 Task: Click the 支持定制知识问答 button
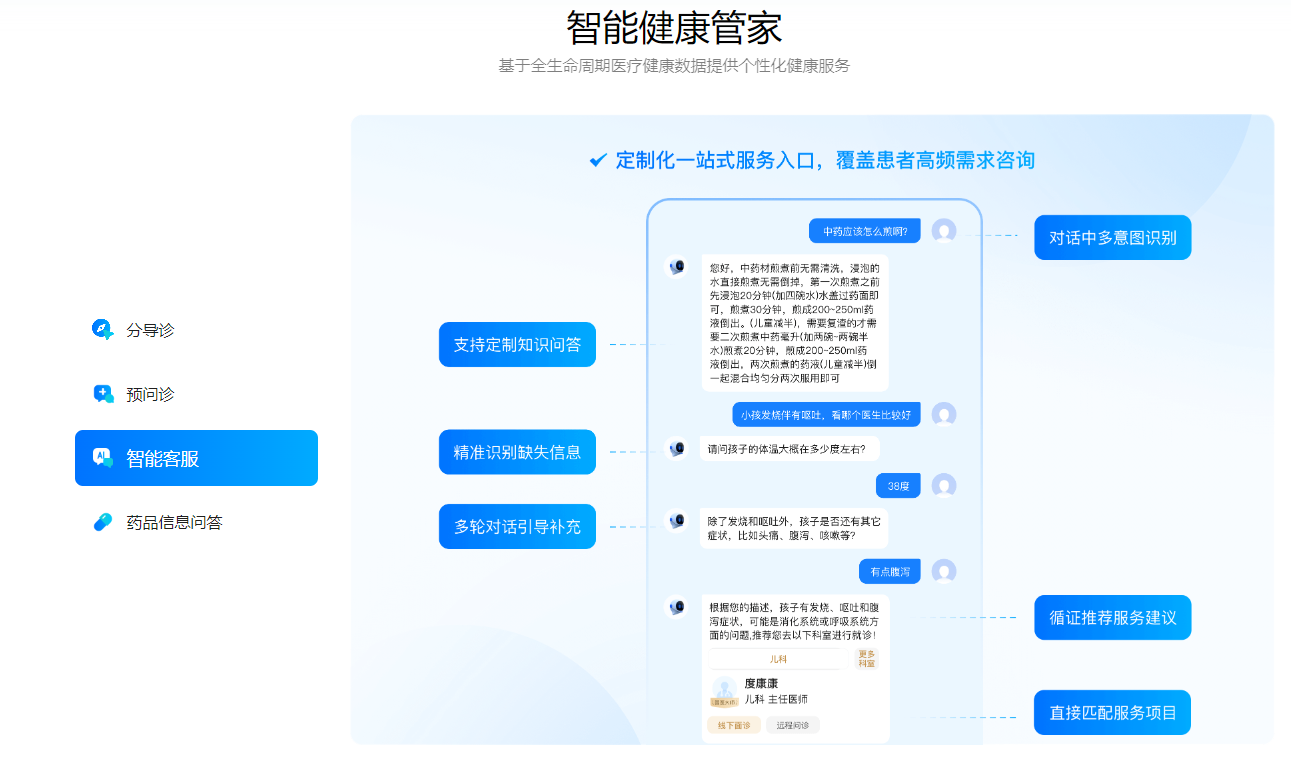pos(517,344)
